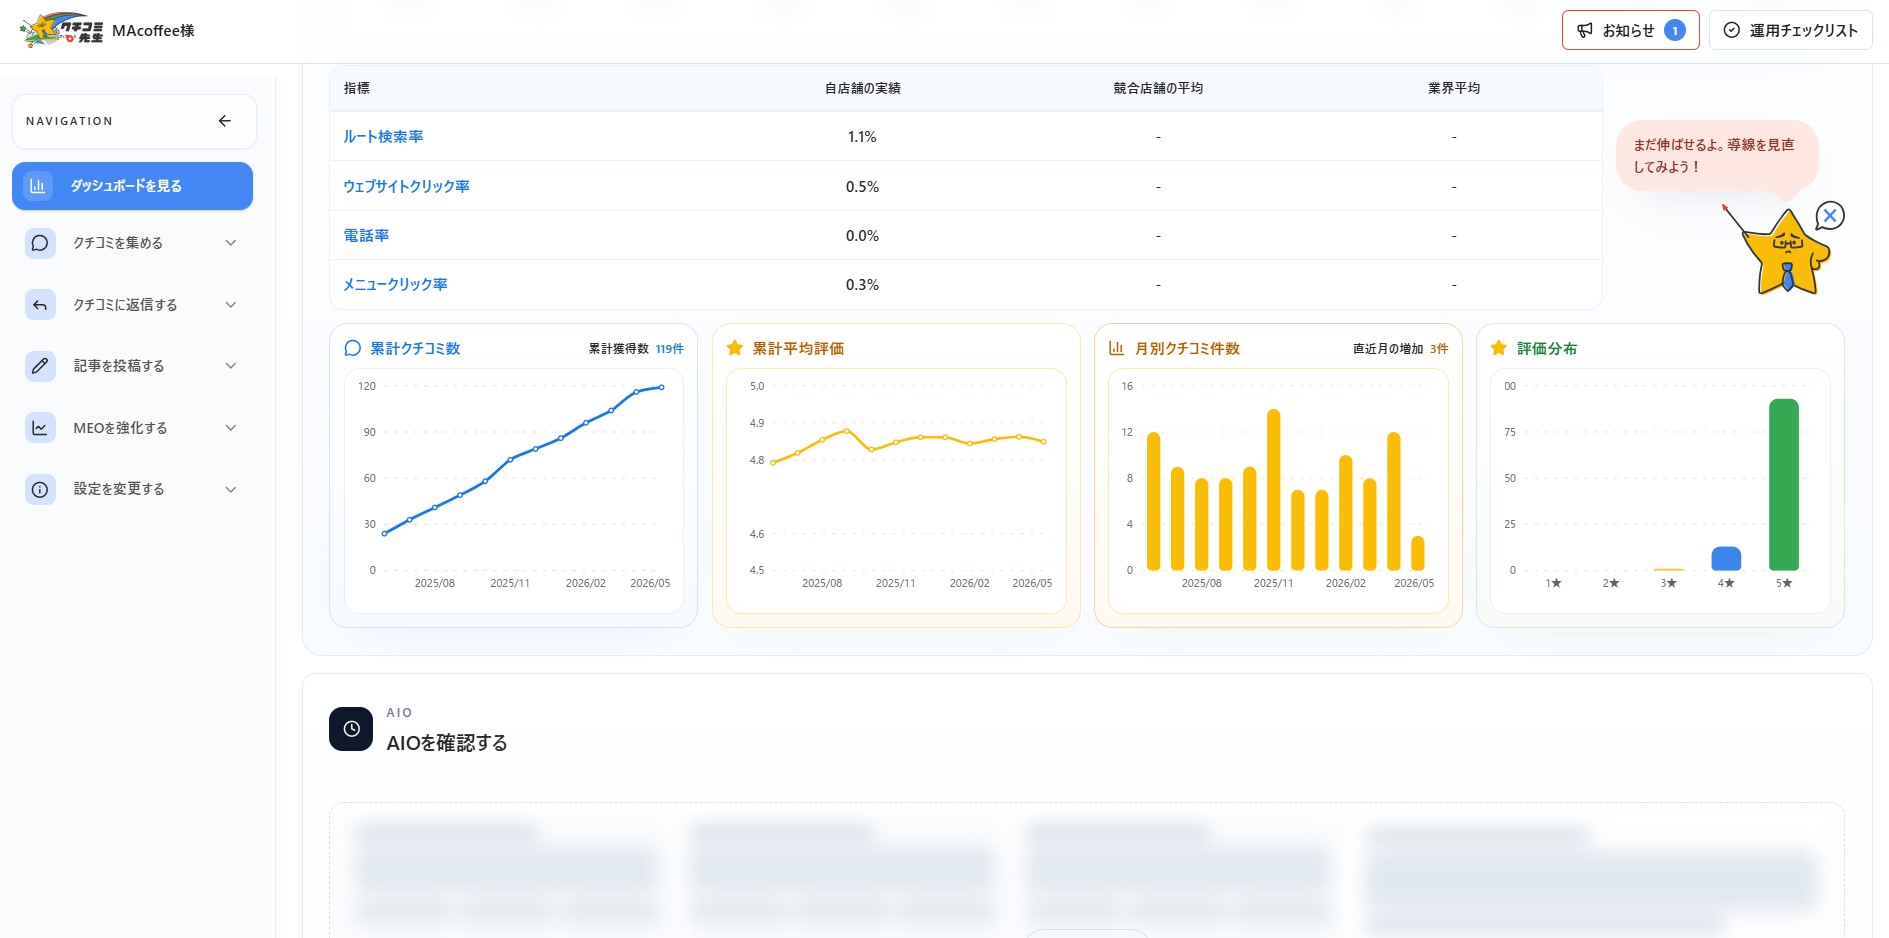
Task: Click the blue 4★ bar in 評価分布
Action: (x=1726, y=558)
